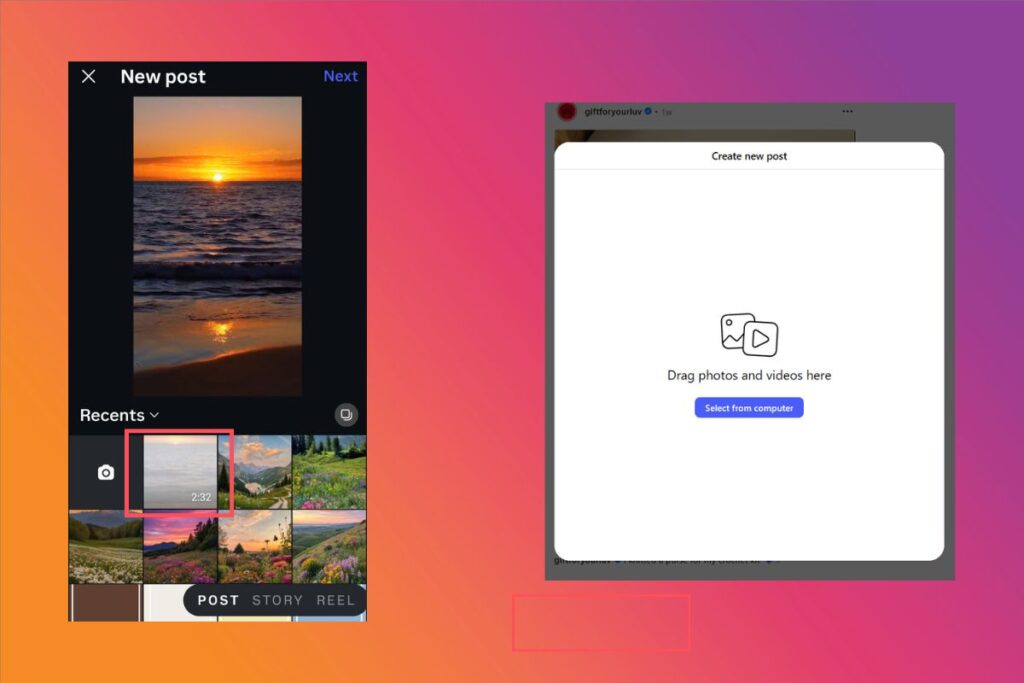Click the Select from computer button
This screenshot has height=683, width=1024.
pyautogui.click(x=748, y=407)
